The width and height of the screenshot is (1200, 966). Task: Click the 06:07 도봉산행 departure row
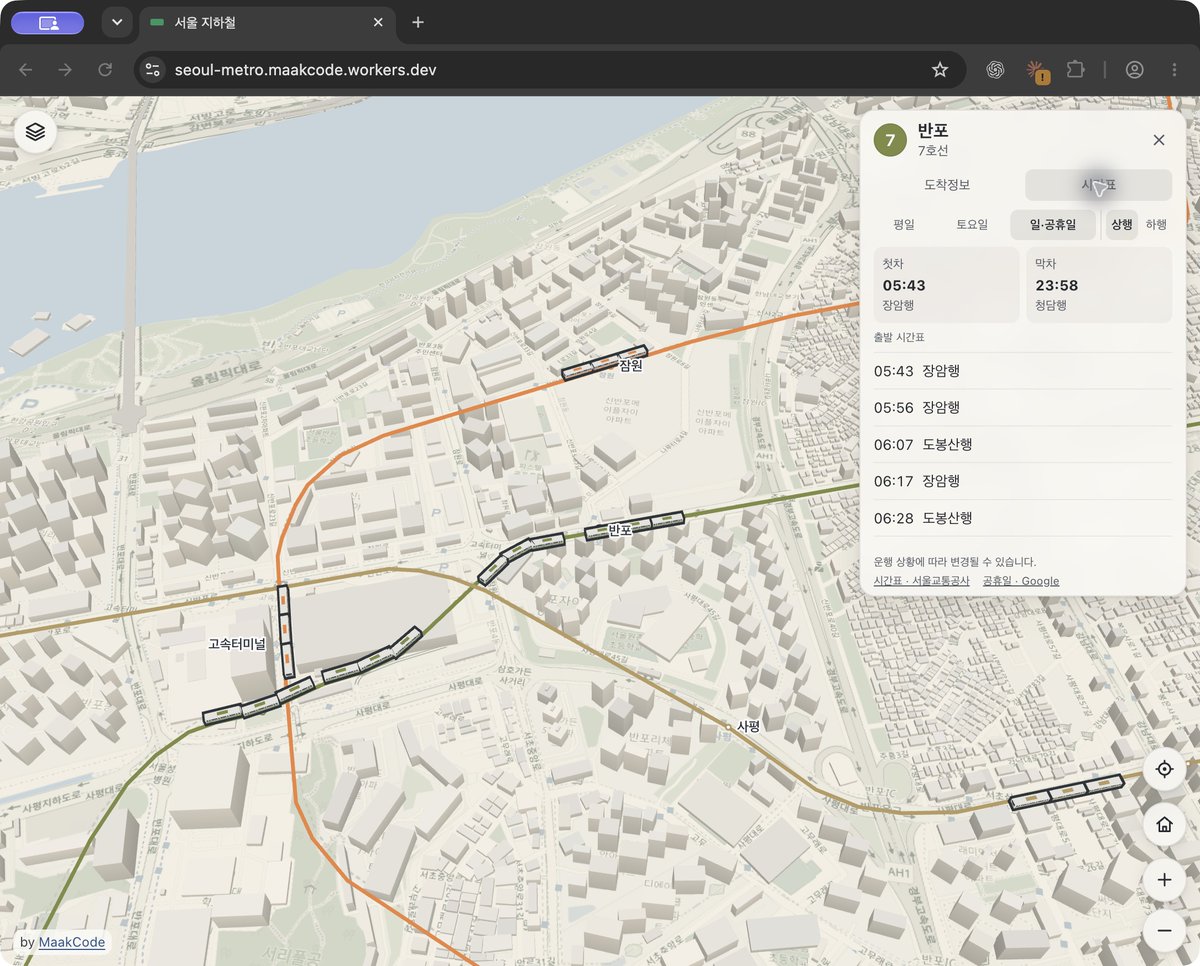(1023, 444)
